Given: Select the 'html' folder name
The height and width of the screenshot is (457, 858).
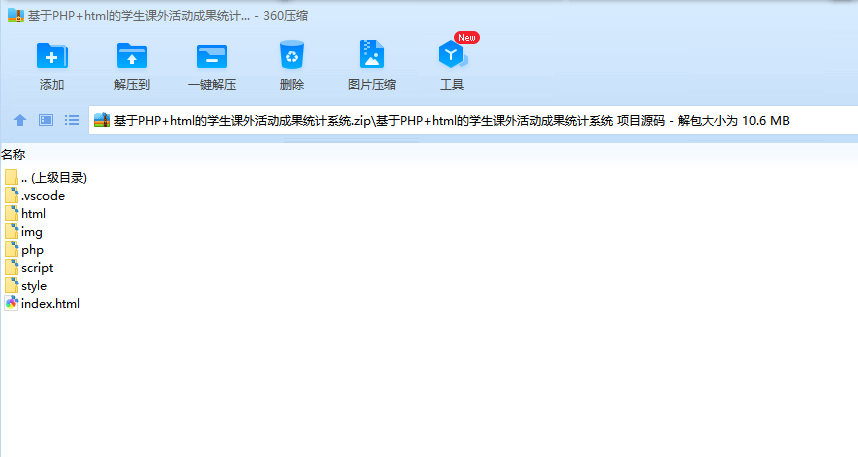Looking at the screenshot, I should tap(33, 213).
